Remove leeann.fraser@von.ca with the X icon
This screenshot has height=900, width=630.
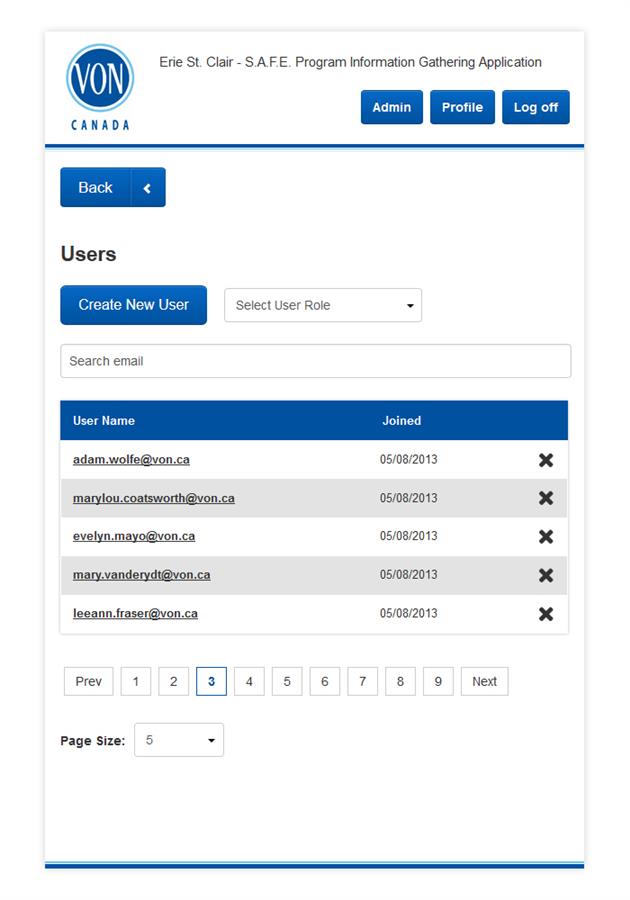pos(546,614)
